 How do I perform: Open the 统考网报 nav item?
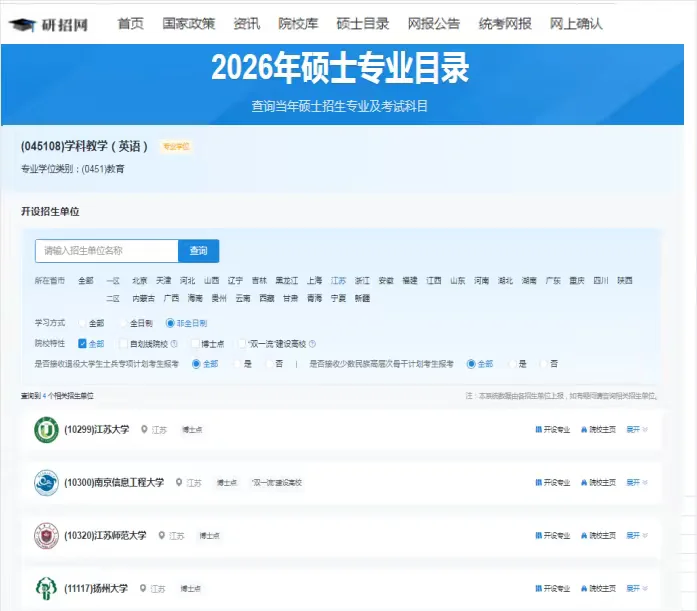[x=505, y=24]
